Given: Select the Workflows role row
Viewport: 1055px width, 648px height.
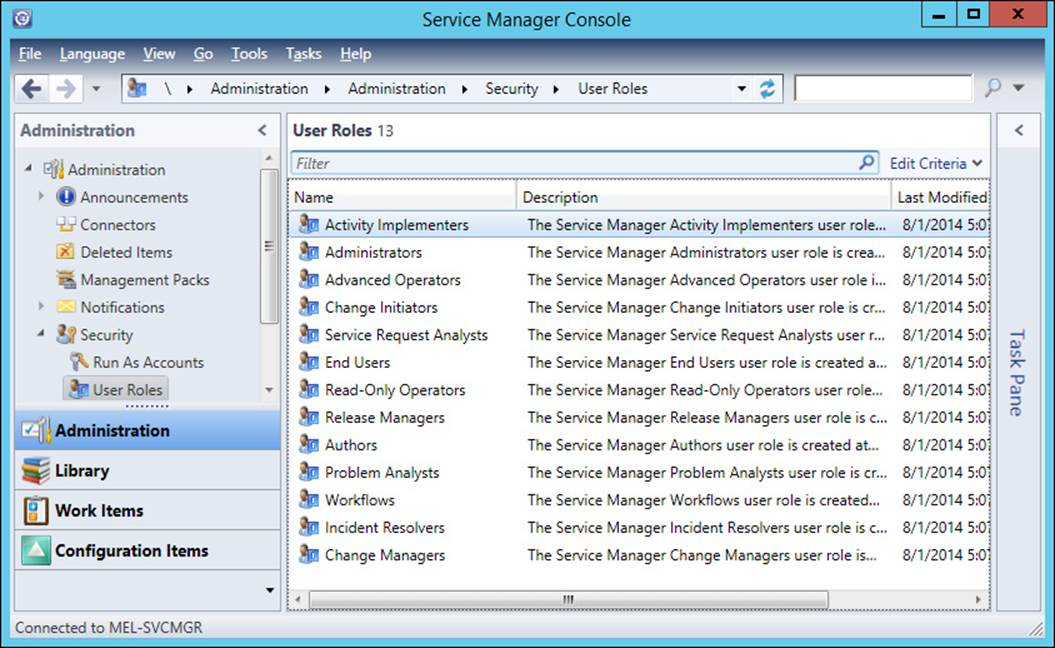Looking at the screenshot, I should tap(639, 500).
